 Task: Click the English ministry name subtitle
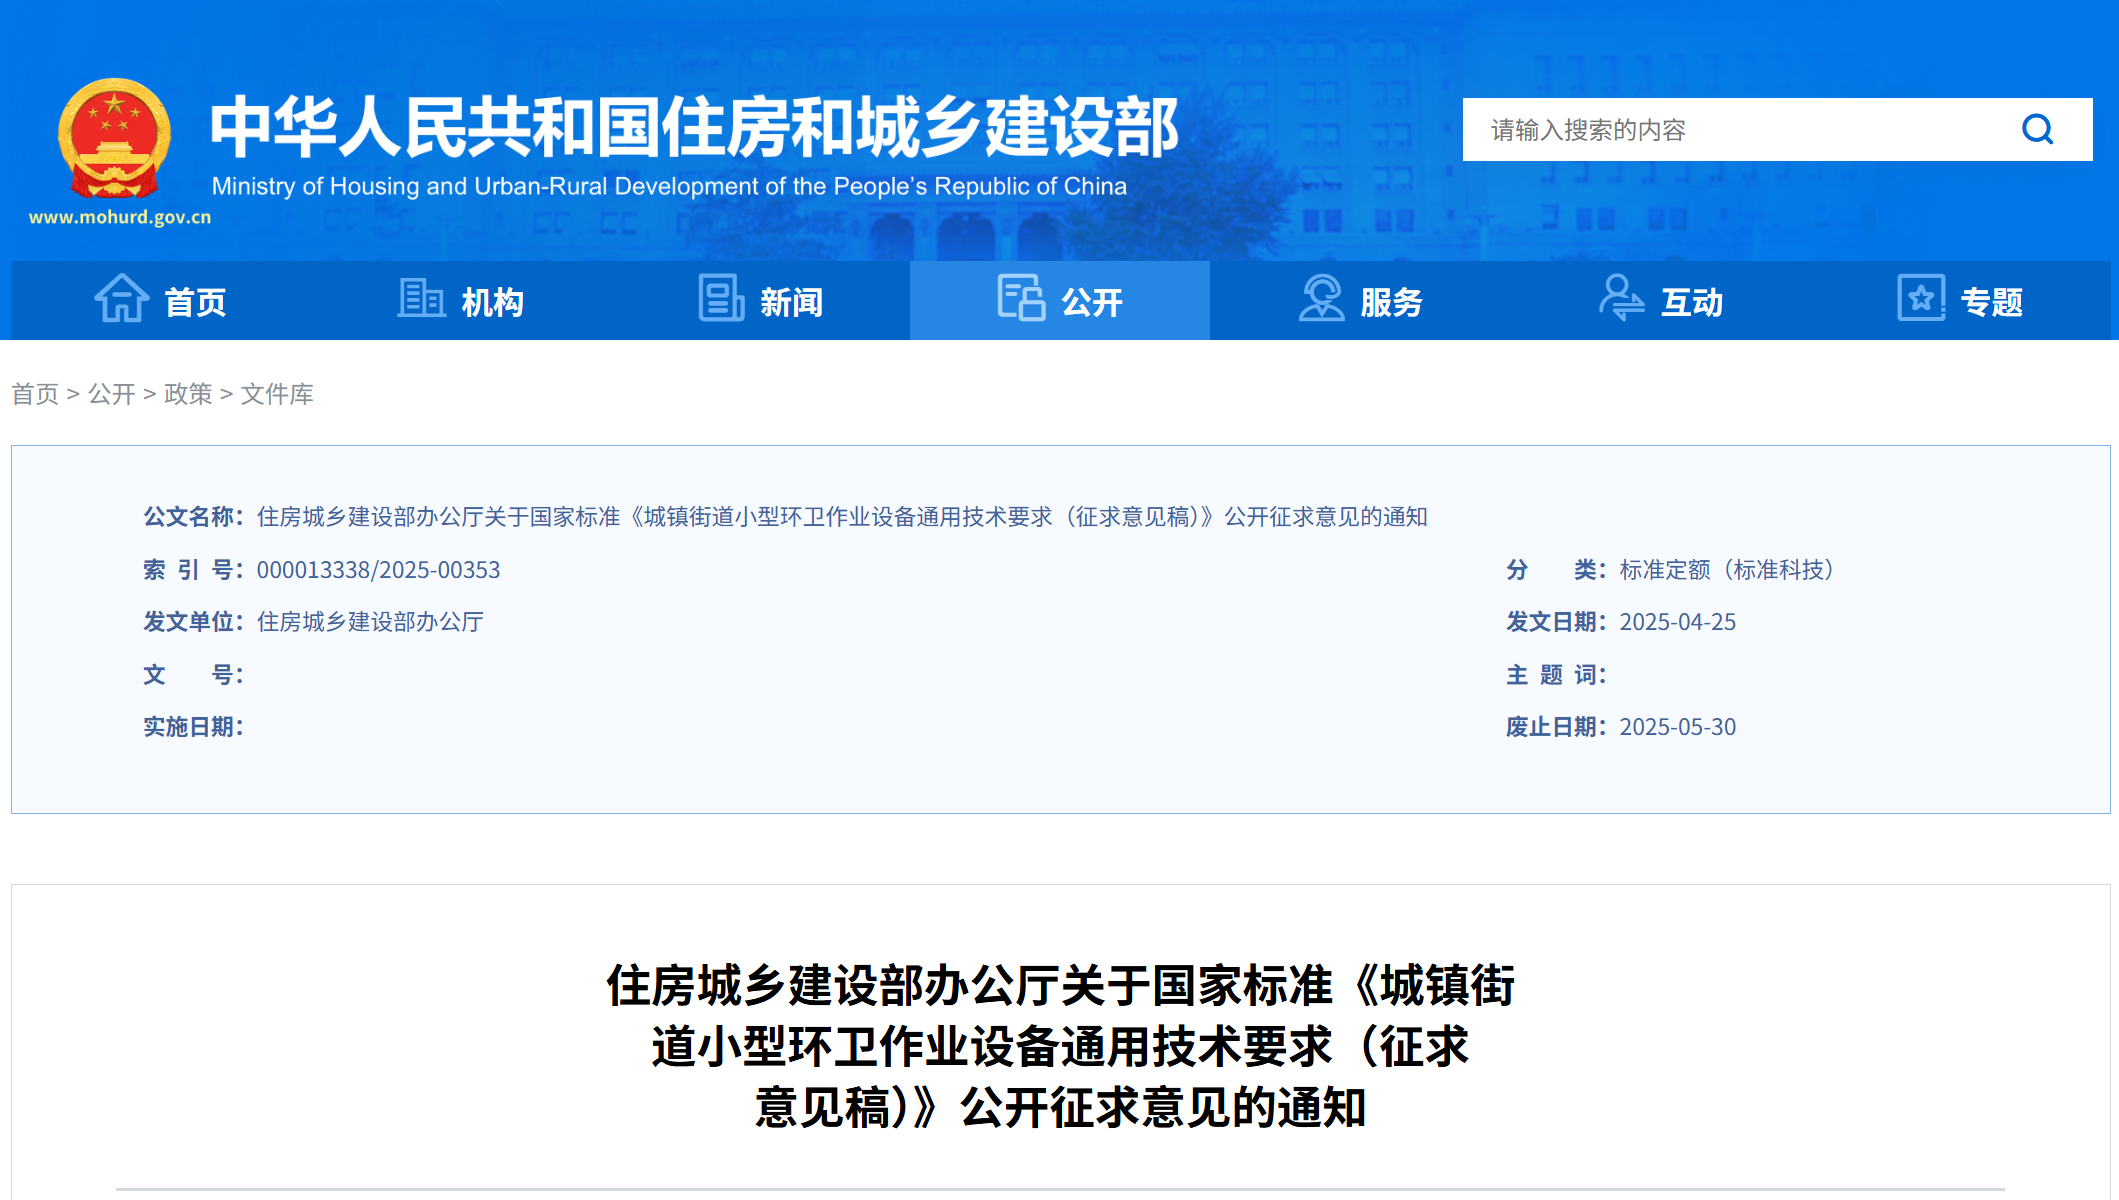(x=669, y=187)
